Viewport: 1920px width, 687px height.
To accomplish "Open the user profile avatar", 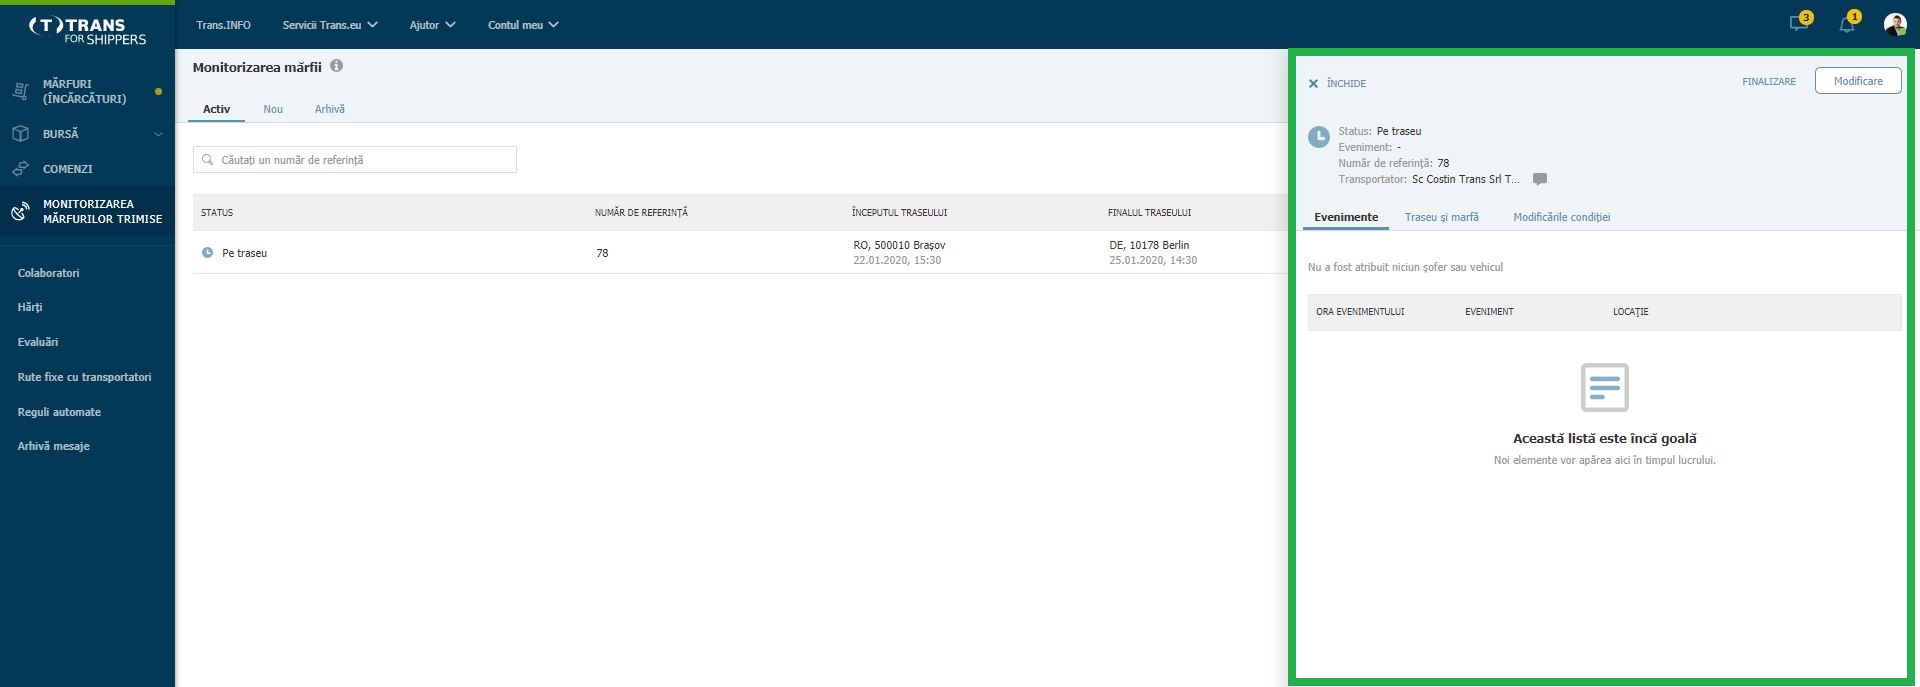I will point(1895,24).
